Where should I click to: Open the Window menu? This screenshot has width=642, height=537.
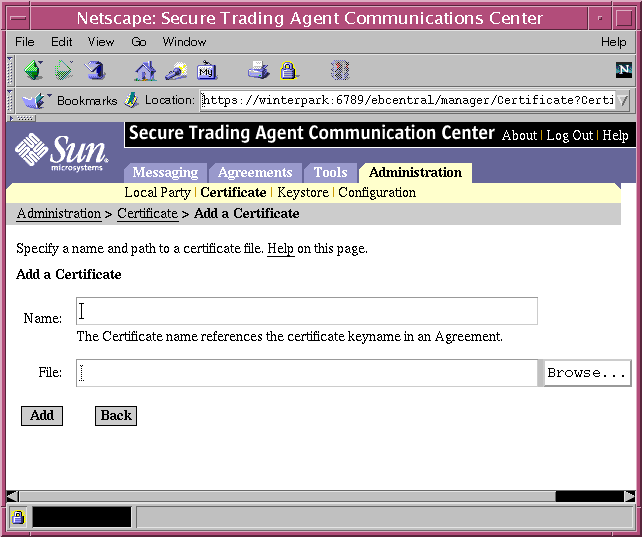coord(184,42)
